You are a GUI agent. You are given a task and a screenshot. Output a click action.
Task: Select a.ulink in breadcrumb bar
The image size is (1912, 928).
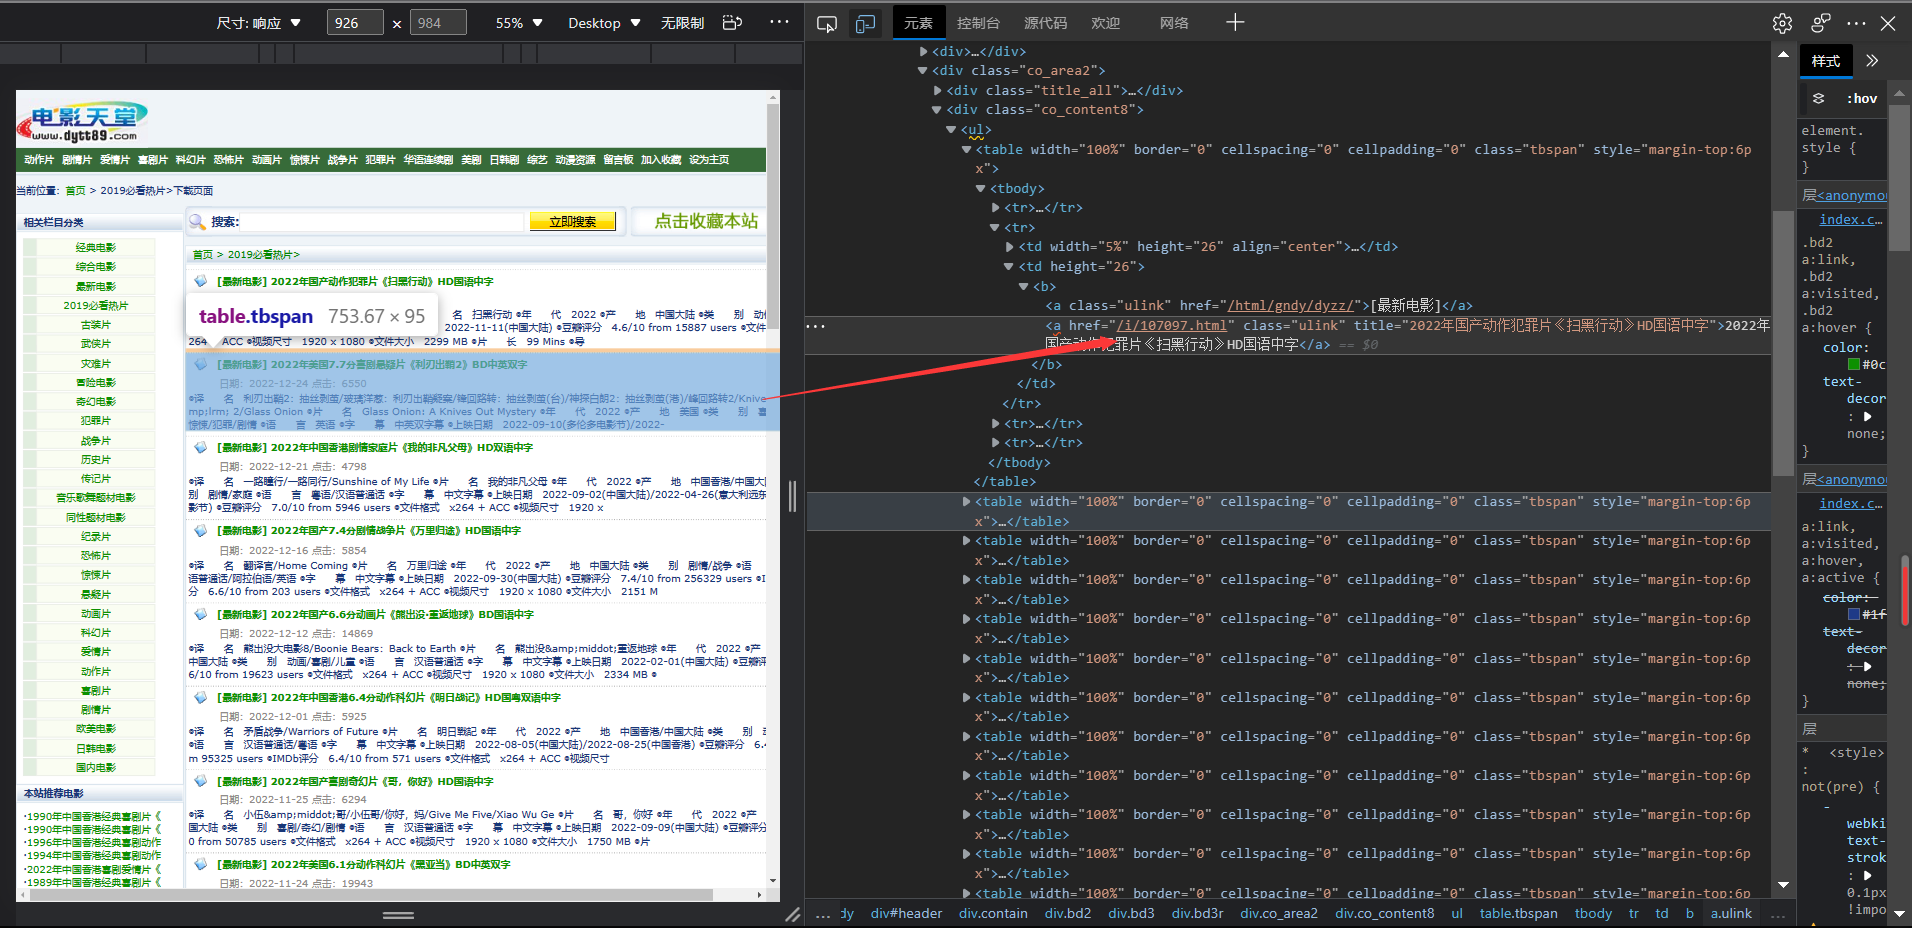pos(1731,914)
